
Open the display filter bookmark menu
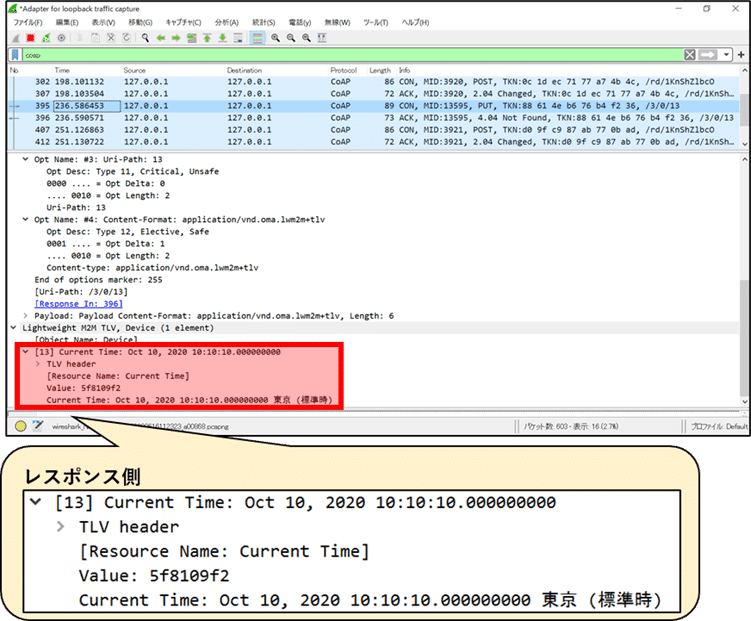pos(15,55)
